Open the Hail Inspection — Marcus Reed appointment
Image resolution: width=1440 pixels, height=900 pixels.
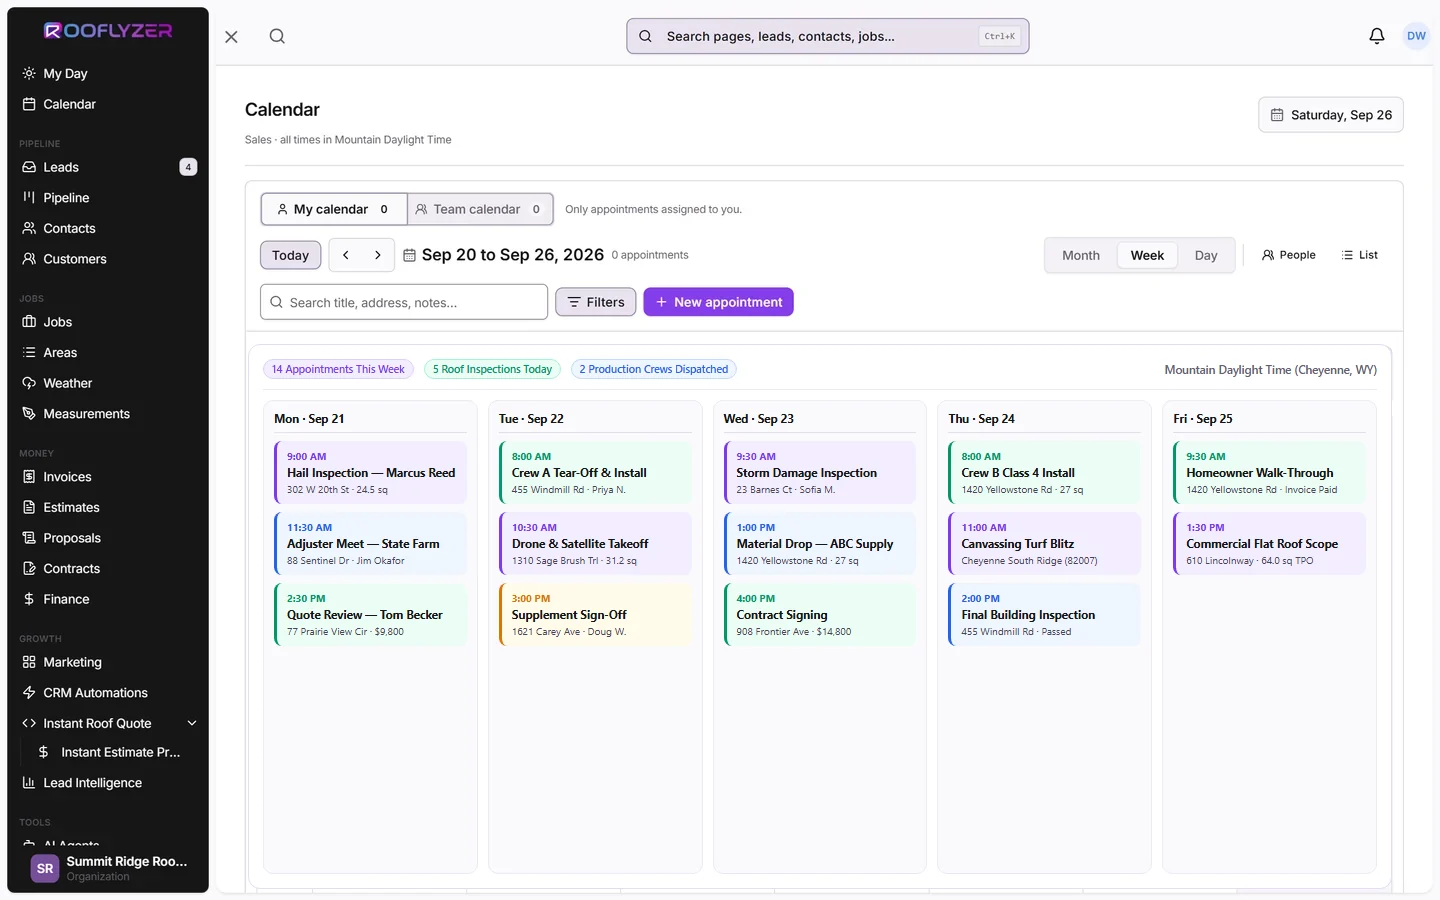(370, 472)
